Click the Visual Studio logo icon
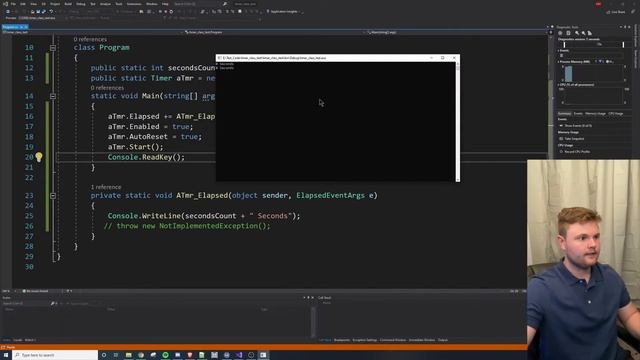Screen dimensions: 640x360 pos(5,4)
